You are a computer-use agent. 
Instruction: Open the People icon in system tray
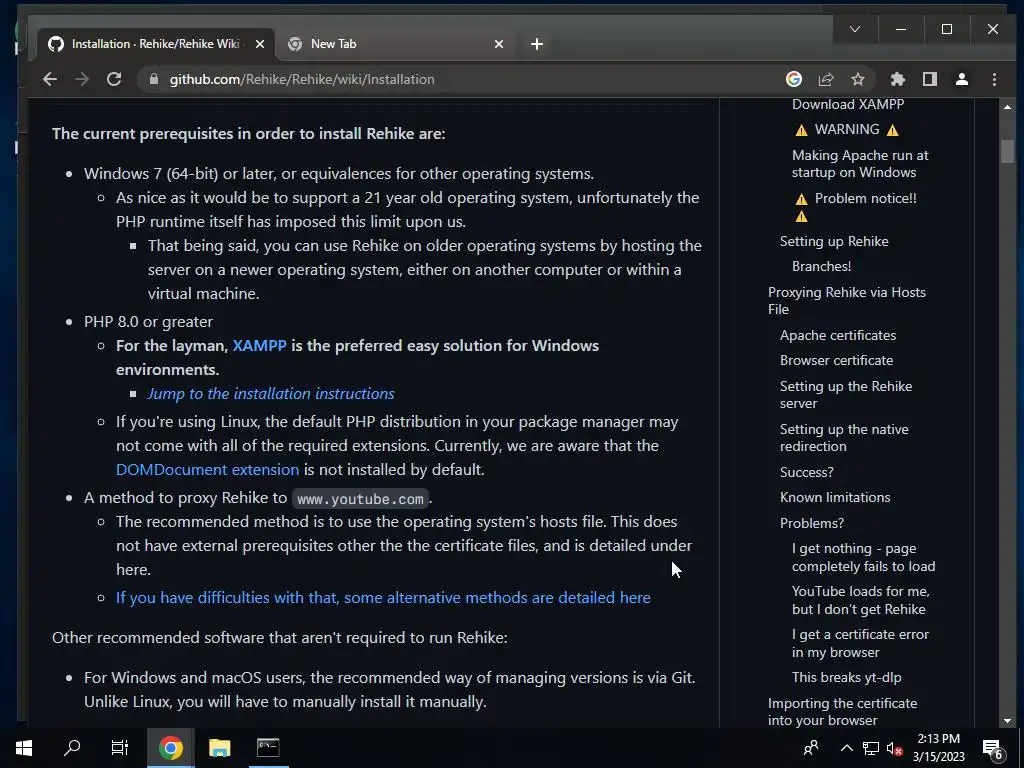click(x=810, y=748)
